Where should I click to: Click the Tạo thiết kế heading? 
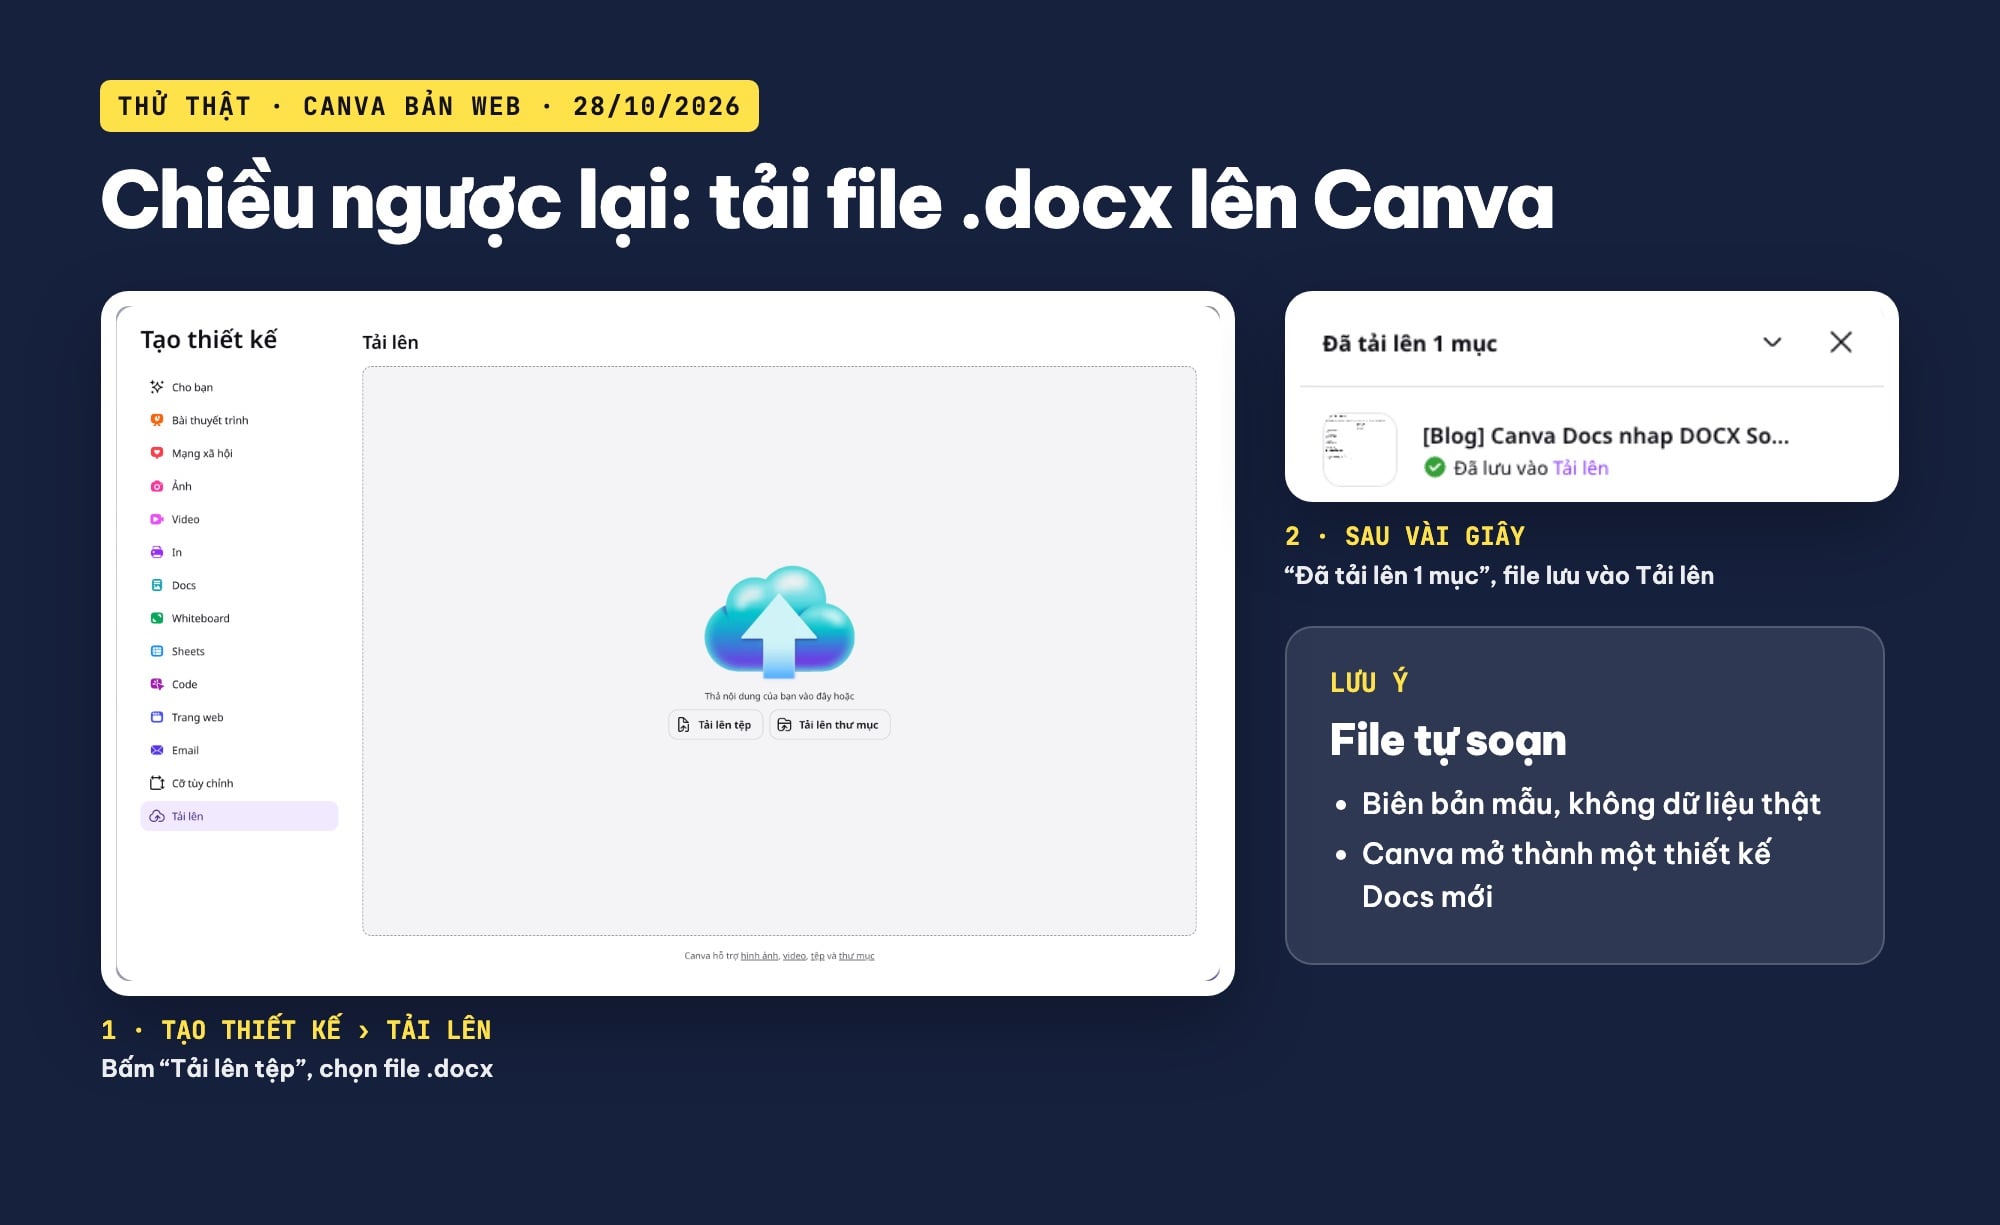coord(209,340)
